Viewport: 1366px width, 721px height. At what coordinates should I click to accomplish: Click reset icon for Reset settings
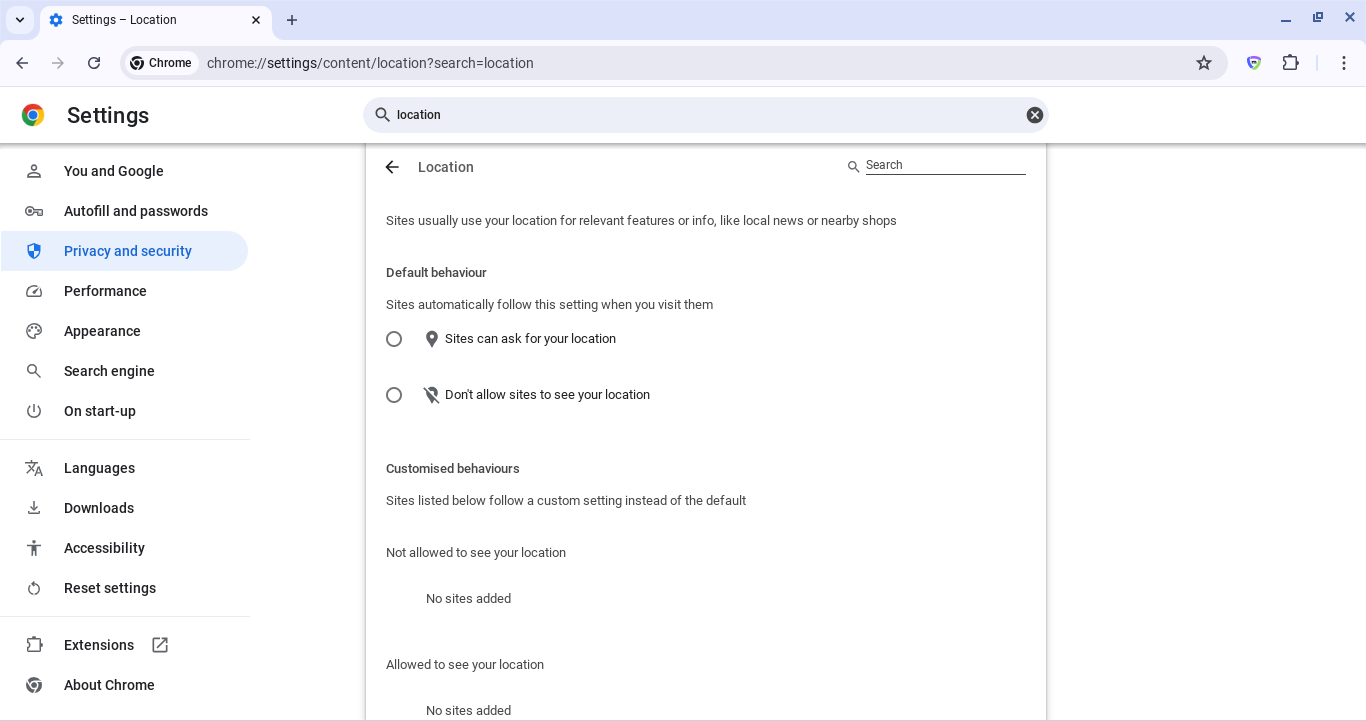pos(34,588)
